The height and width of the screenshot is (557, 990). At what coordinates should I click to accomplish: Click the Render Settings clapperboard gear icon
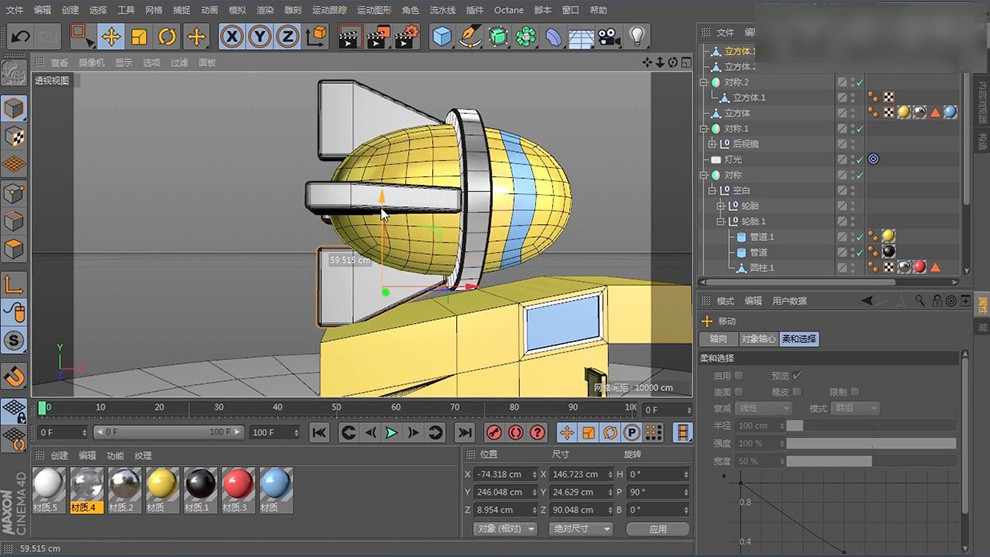pos(406,37)
